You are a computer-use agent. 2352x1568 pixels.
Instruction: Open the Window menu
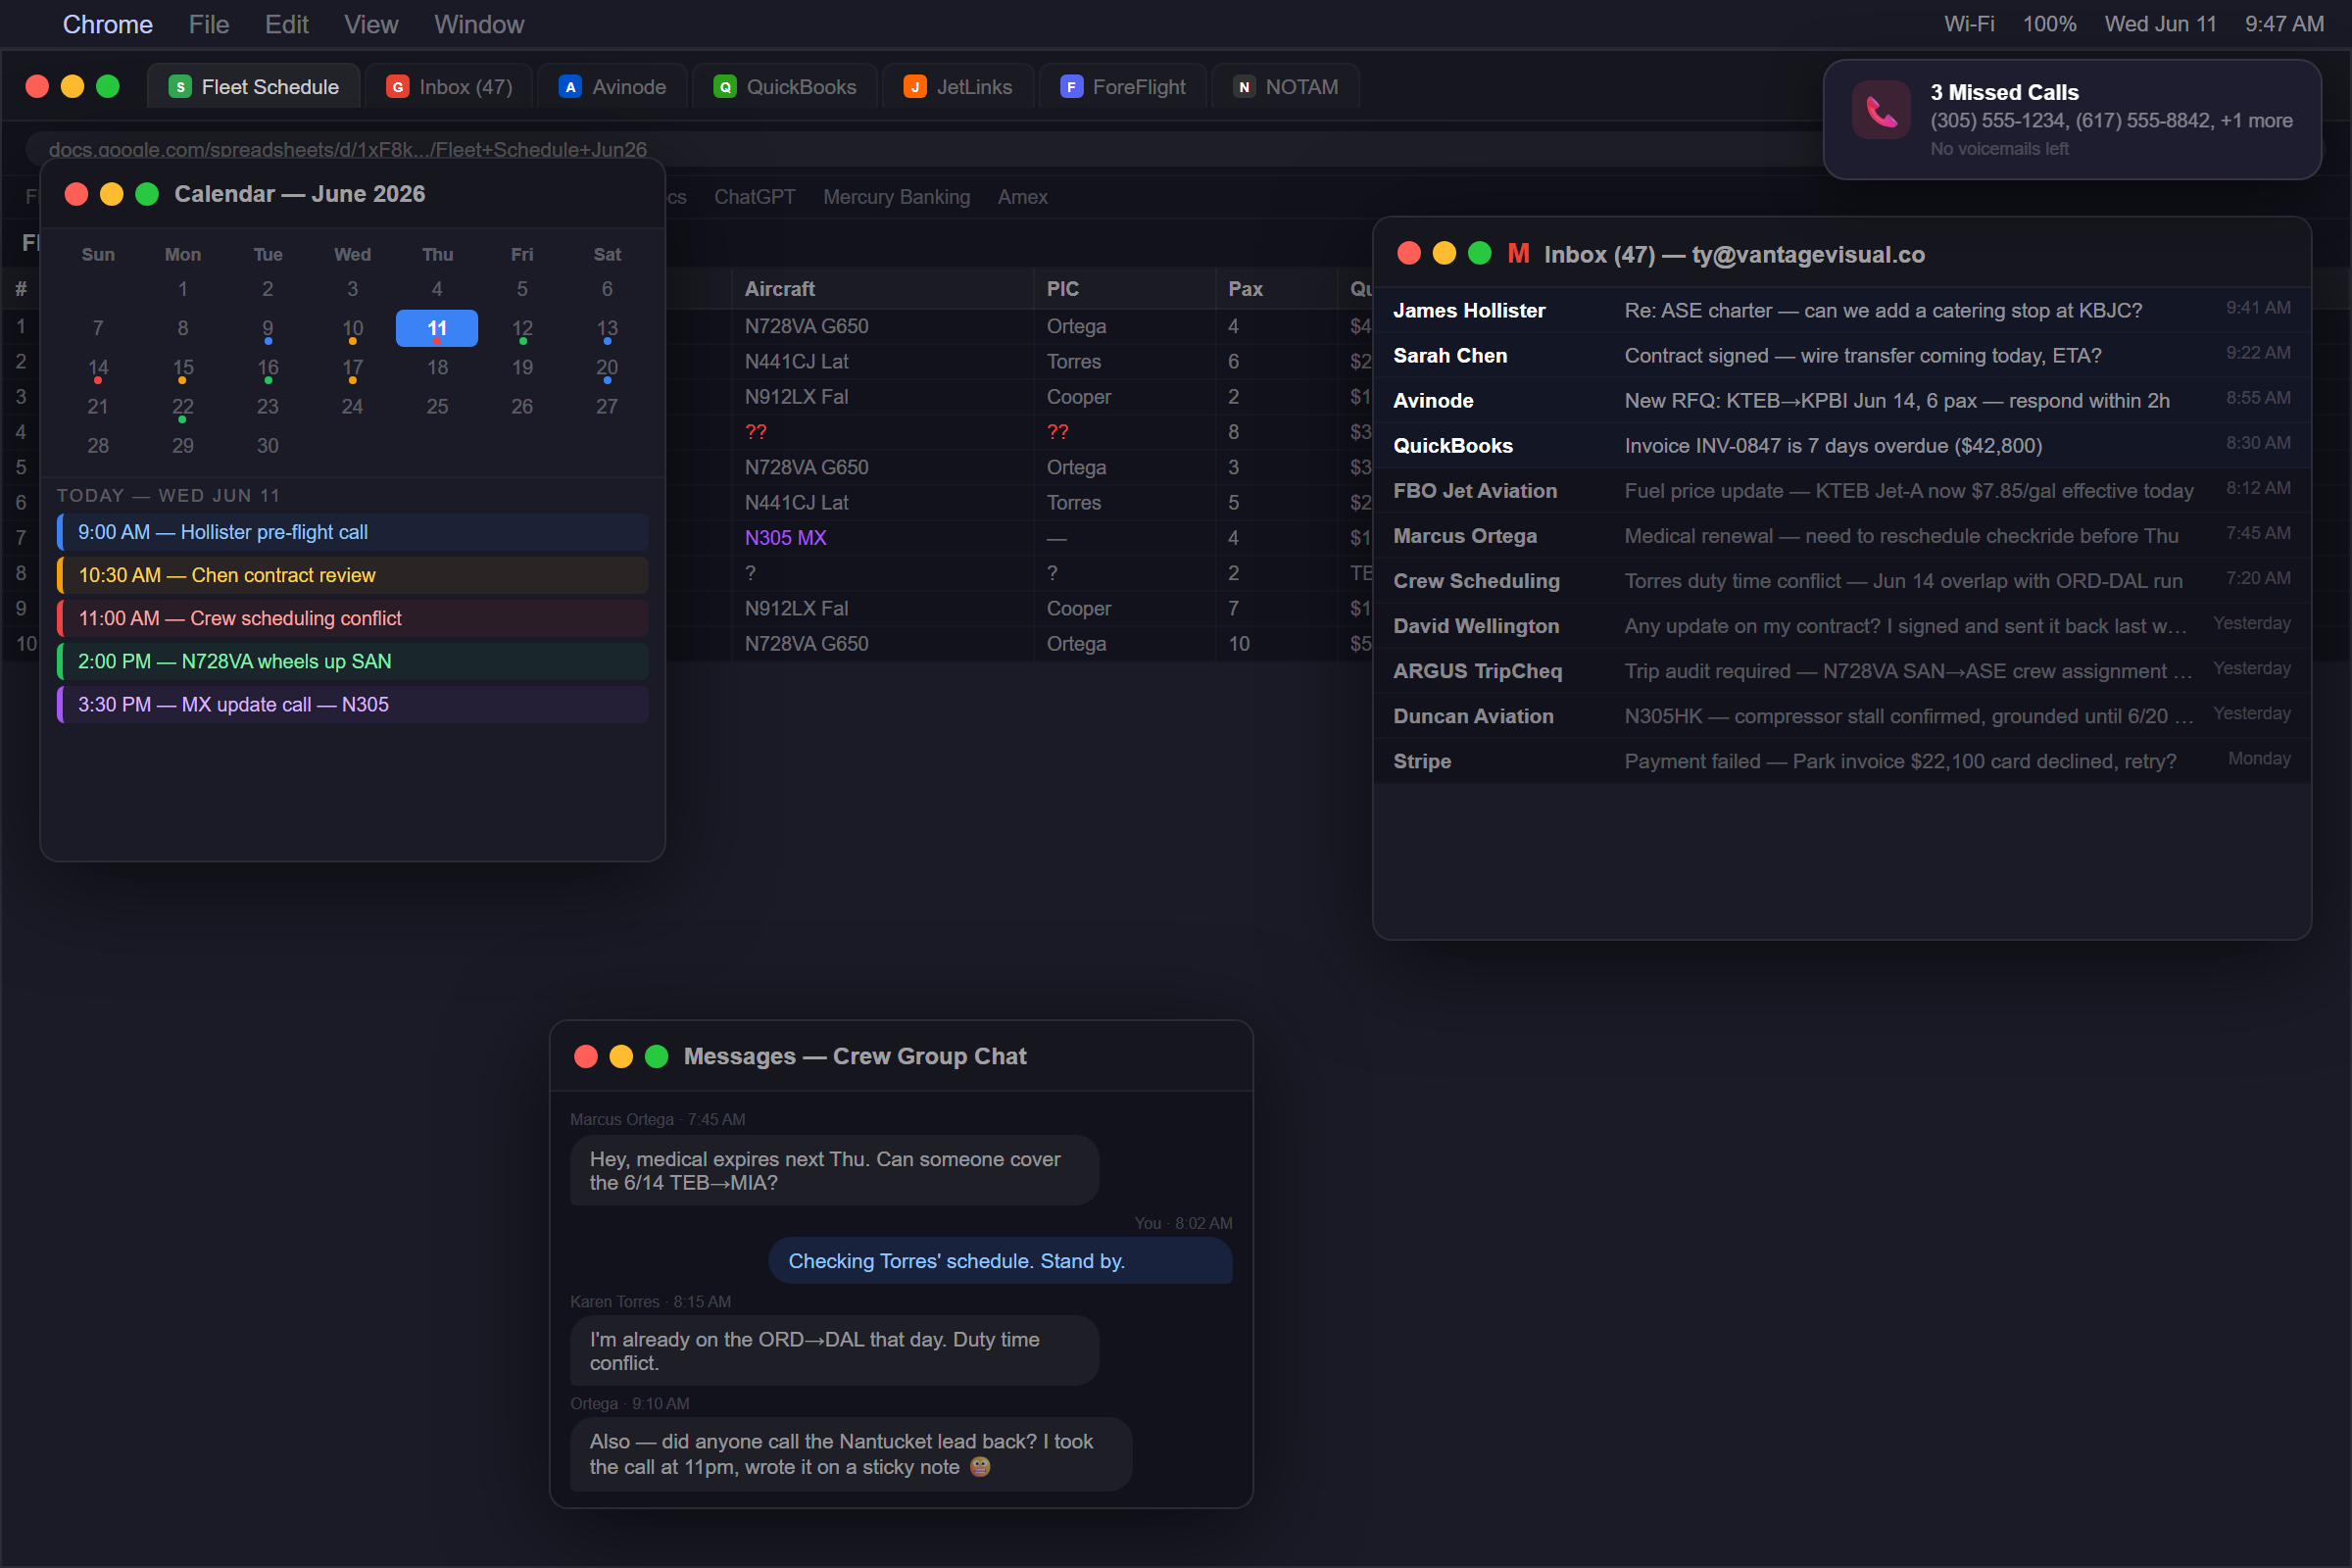pos(479,24)
